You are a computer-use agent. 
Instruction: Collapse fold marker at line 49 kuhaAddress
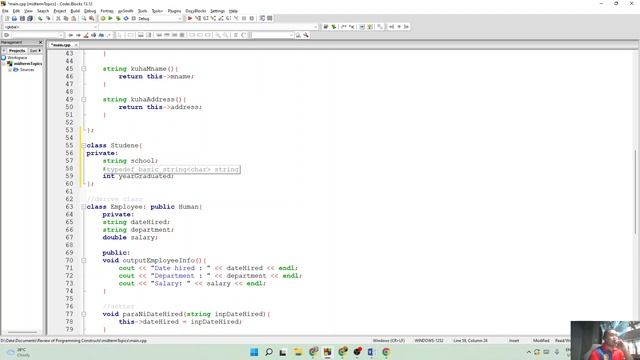[x=84, y=100]
